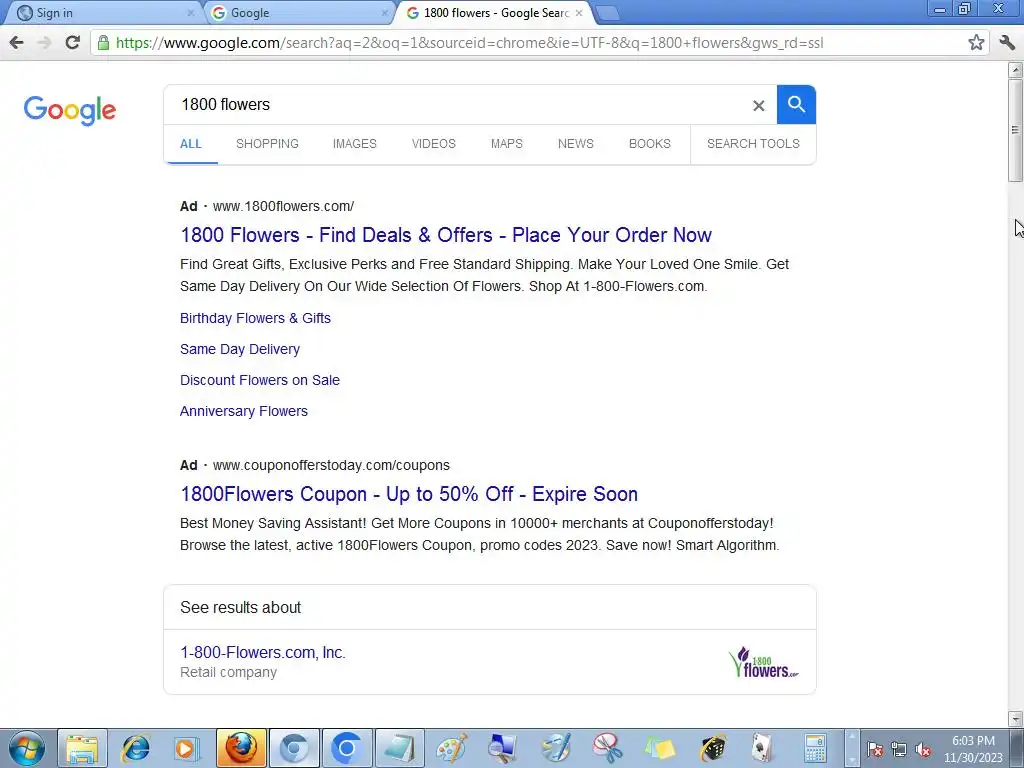The height and width of the screenshot is (768, 1024).
Task: Open the Magnifier taskbar icon
Action: pos(503,748)
